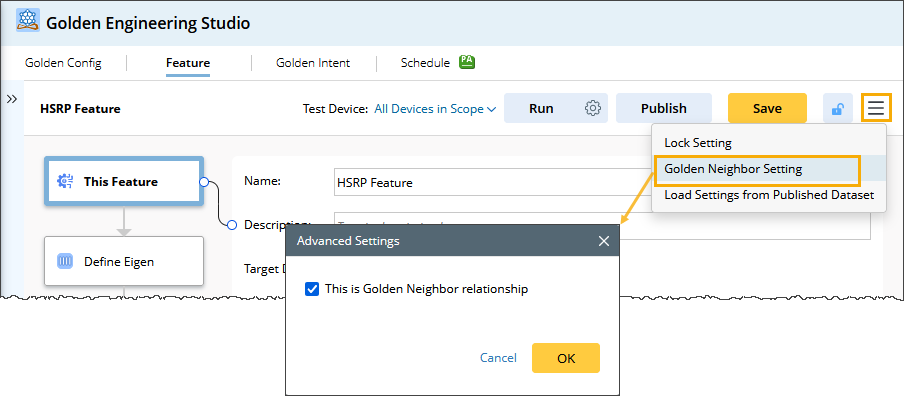Image resolution: width=904 pixels, height=396 pixels.
Task: Click the green PA badge by Schedule
Action: coord(466,62)
